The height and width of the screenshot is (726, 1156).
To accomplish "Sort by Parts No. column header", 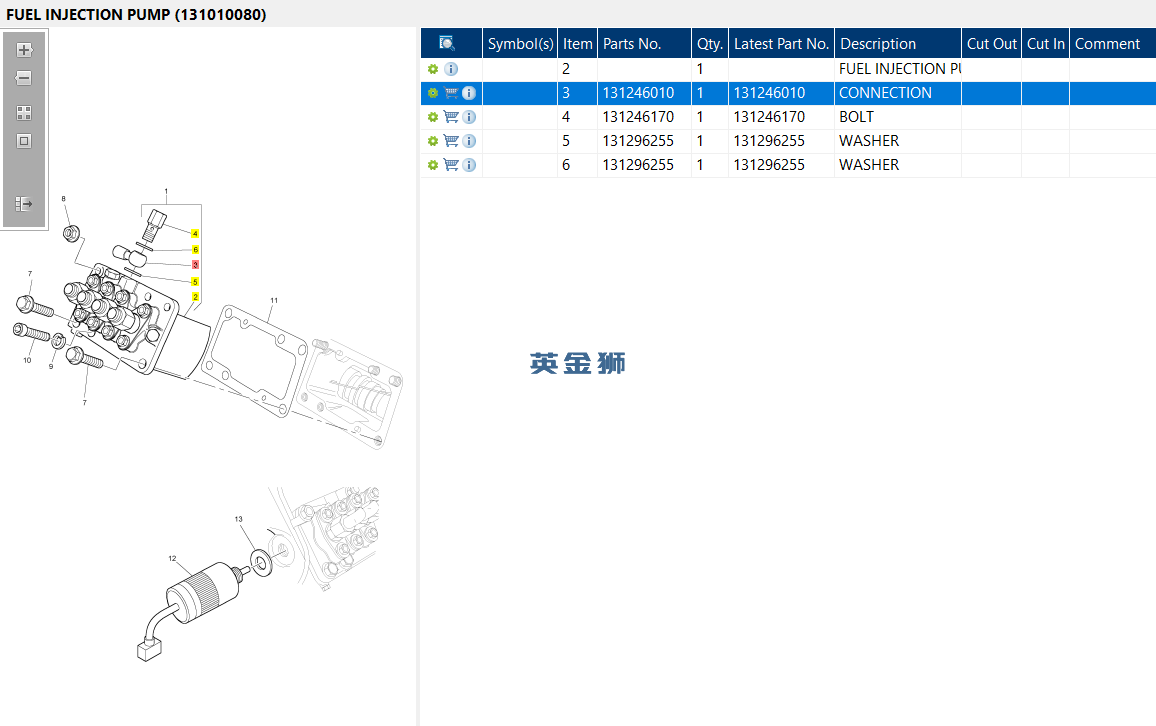I will 644,43.
